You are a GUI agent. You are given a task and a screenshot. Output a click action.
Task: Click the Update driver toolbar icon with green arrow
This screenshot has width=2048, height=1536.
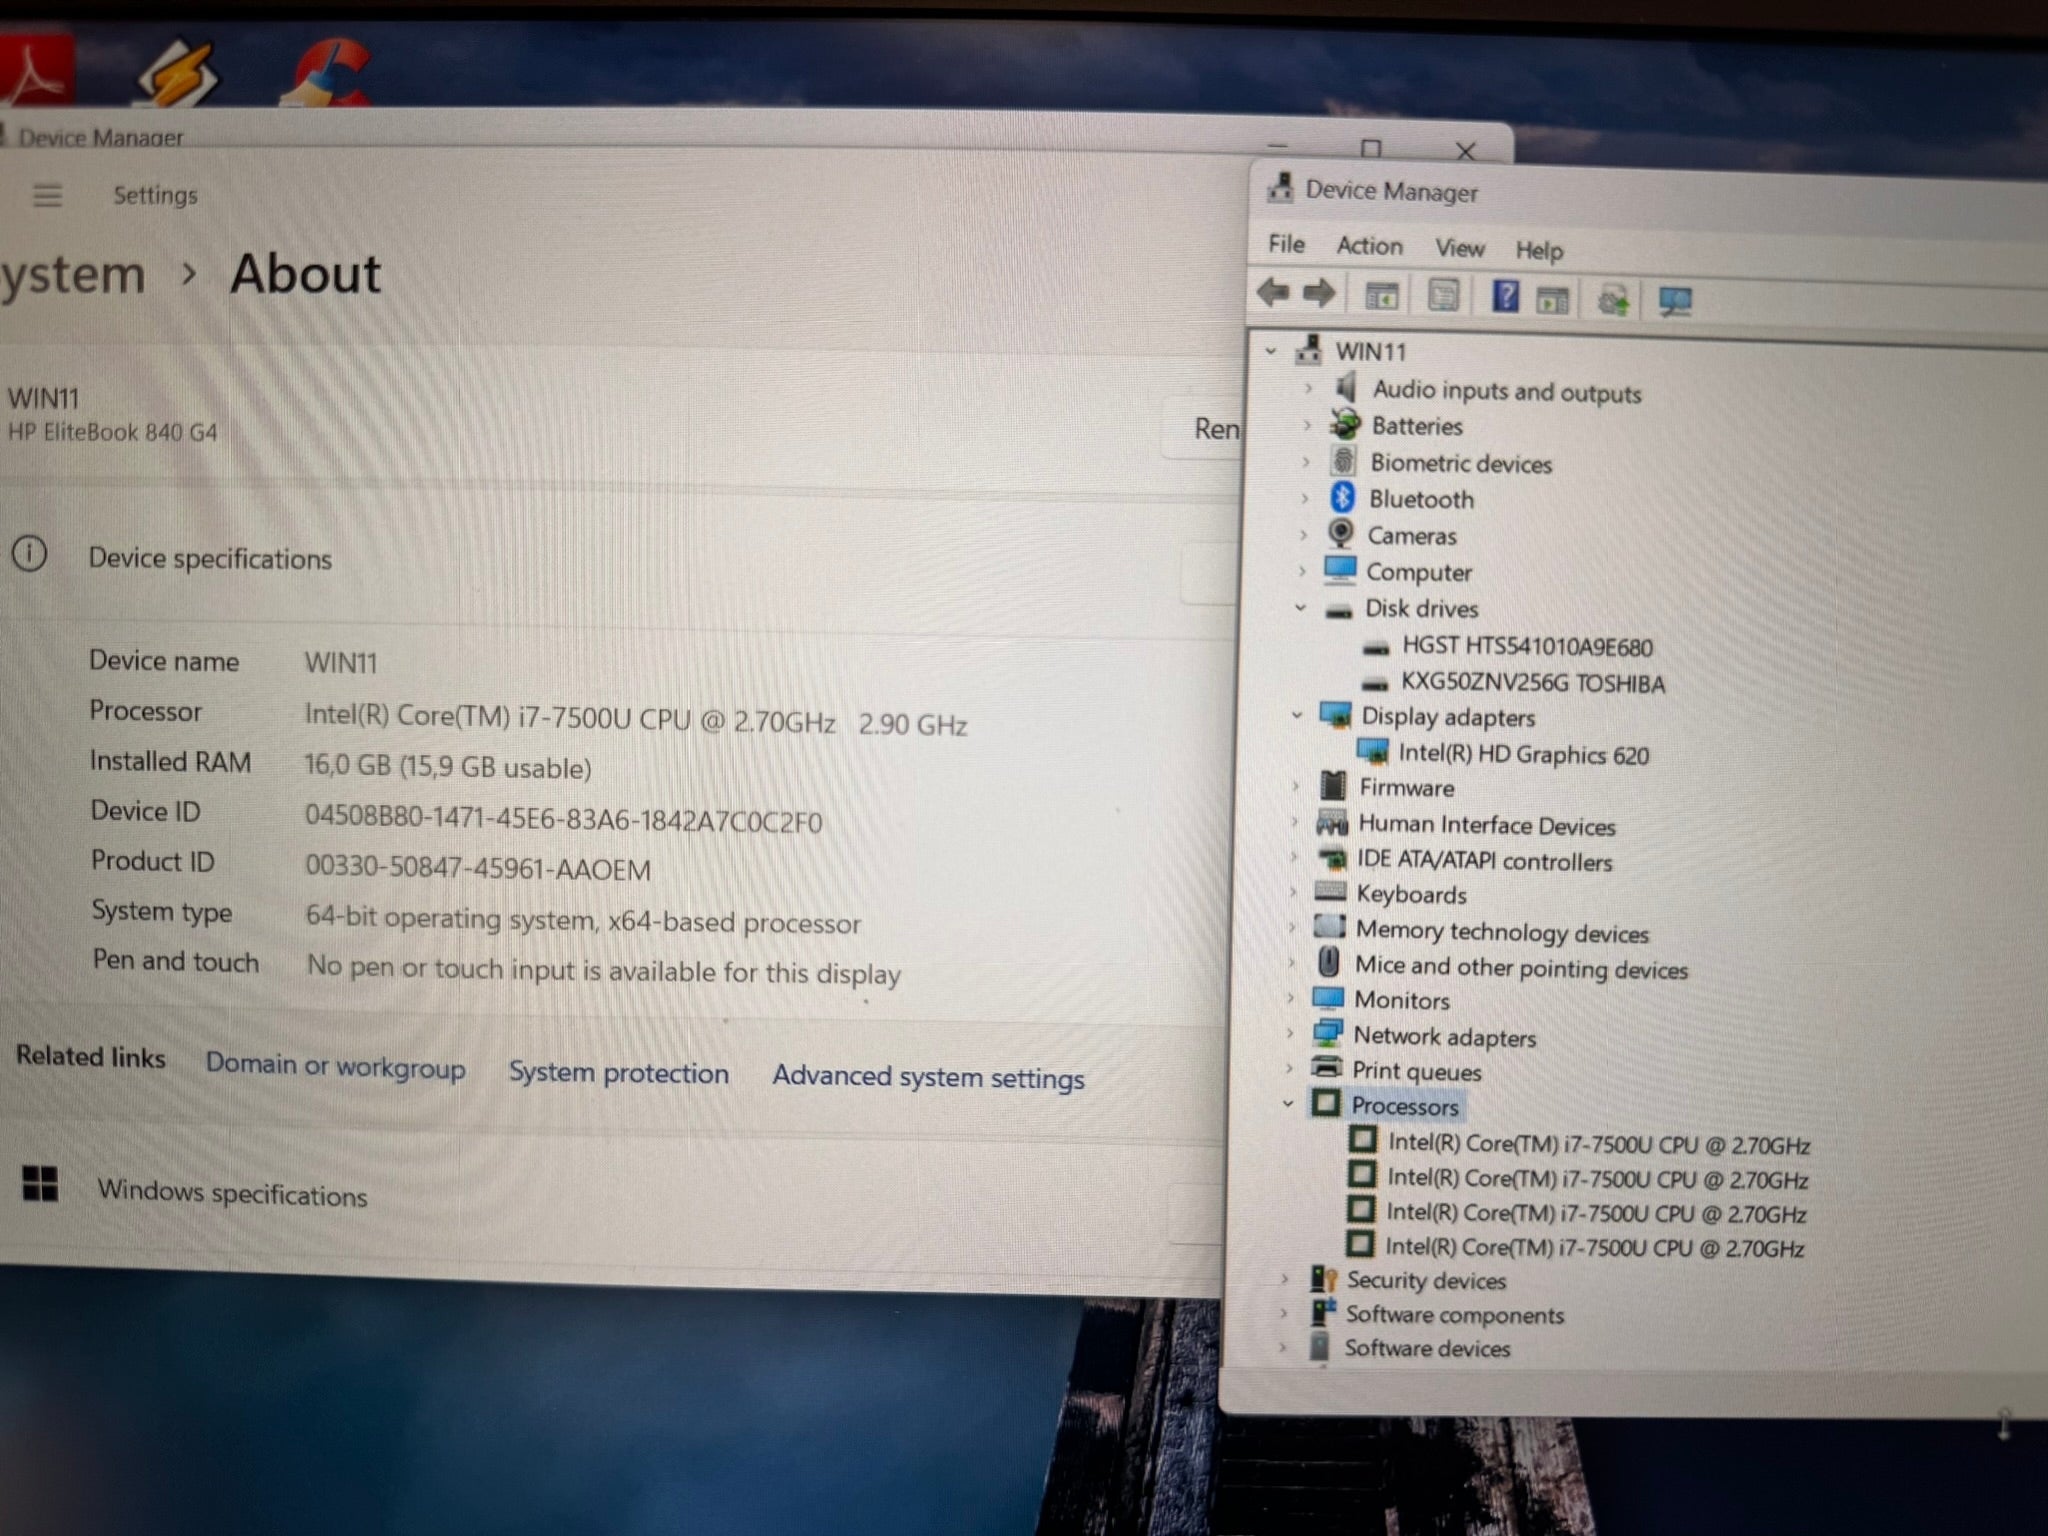[x=1612, y=300]
